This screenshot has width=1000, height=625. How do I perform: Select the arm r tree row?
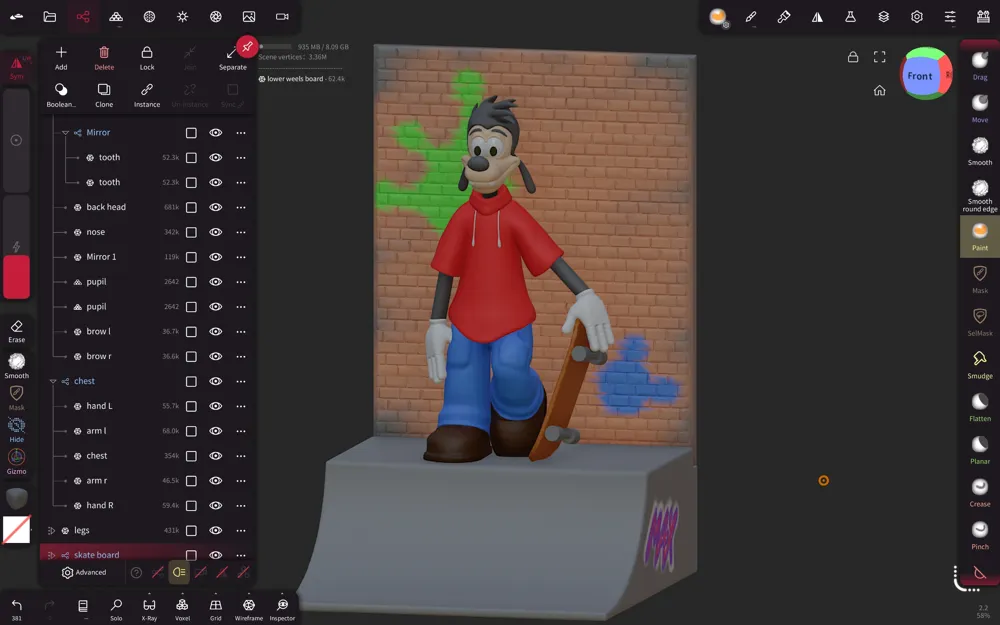pyautogui.click(x=148, y=481)
